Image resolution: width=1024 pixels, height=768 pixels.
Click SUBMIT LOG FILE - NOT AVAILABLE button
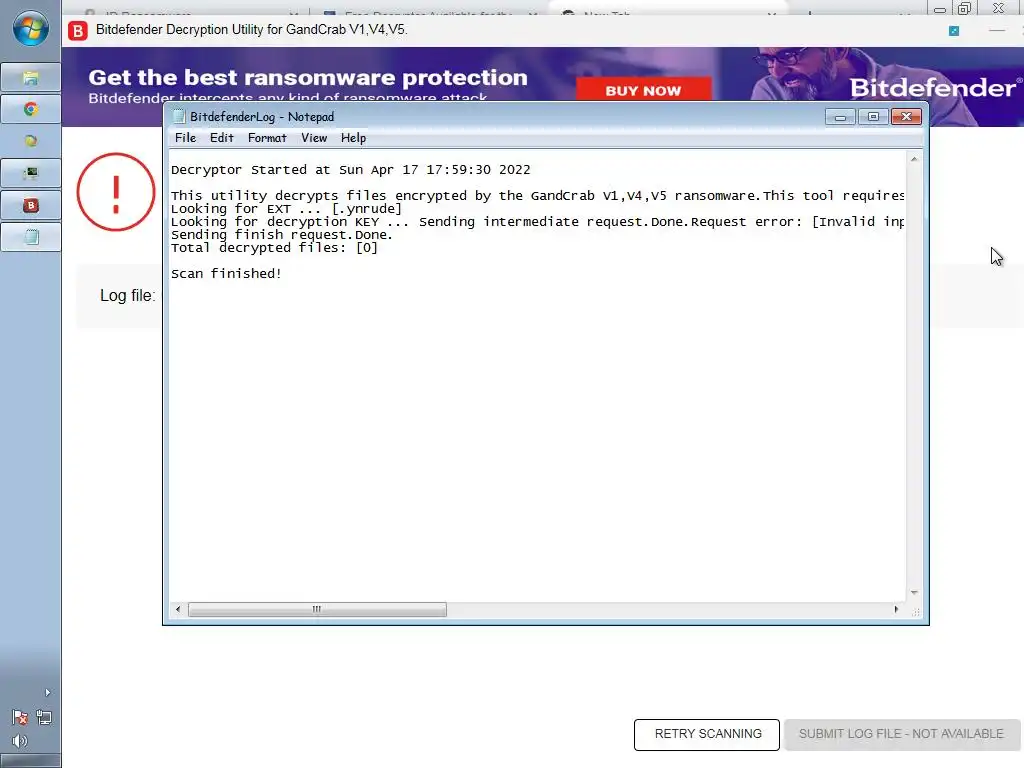coord(901,735)
